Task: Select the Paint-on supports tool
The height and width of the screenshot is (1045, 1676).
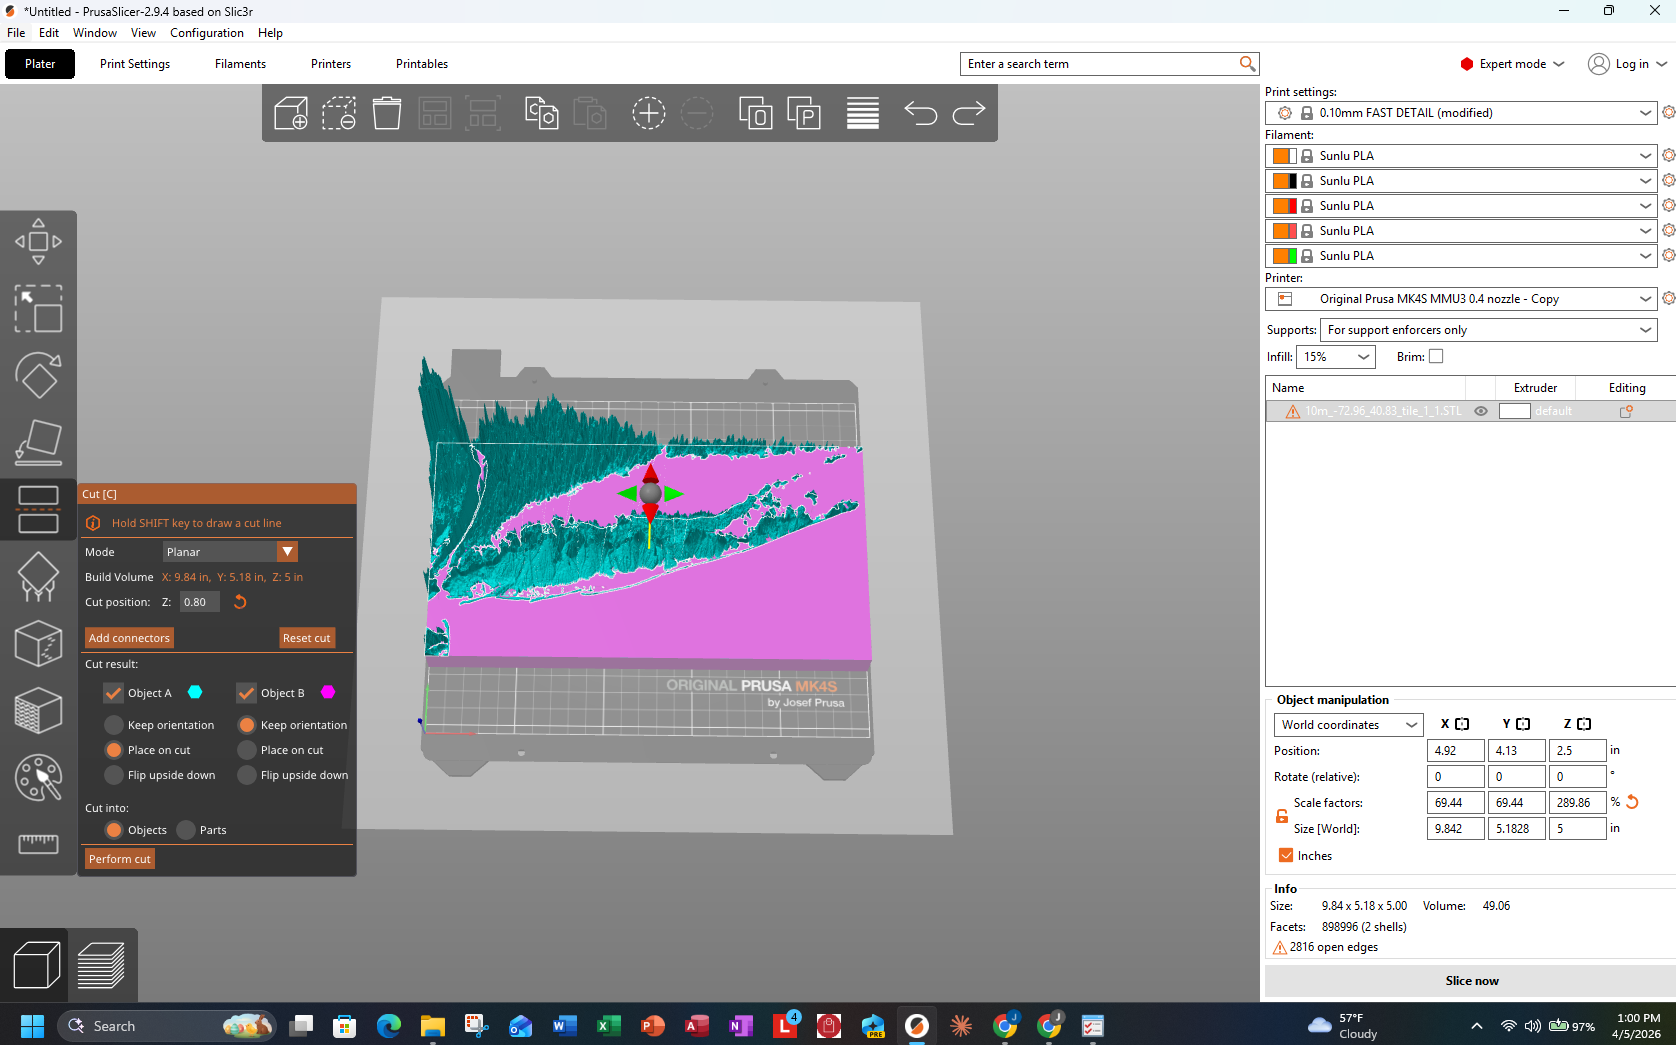Action: 38,577
